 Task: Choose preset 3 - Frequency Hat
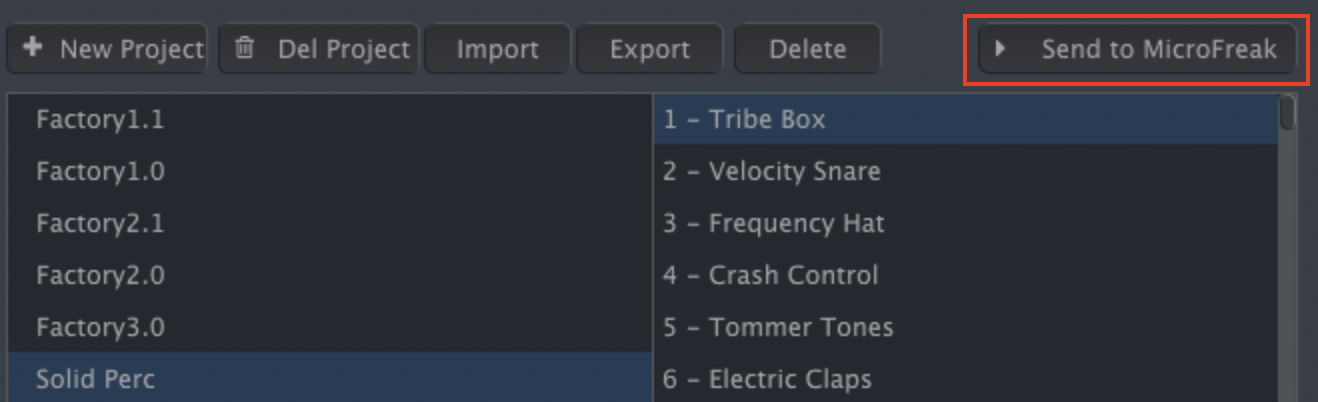966,223
